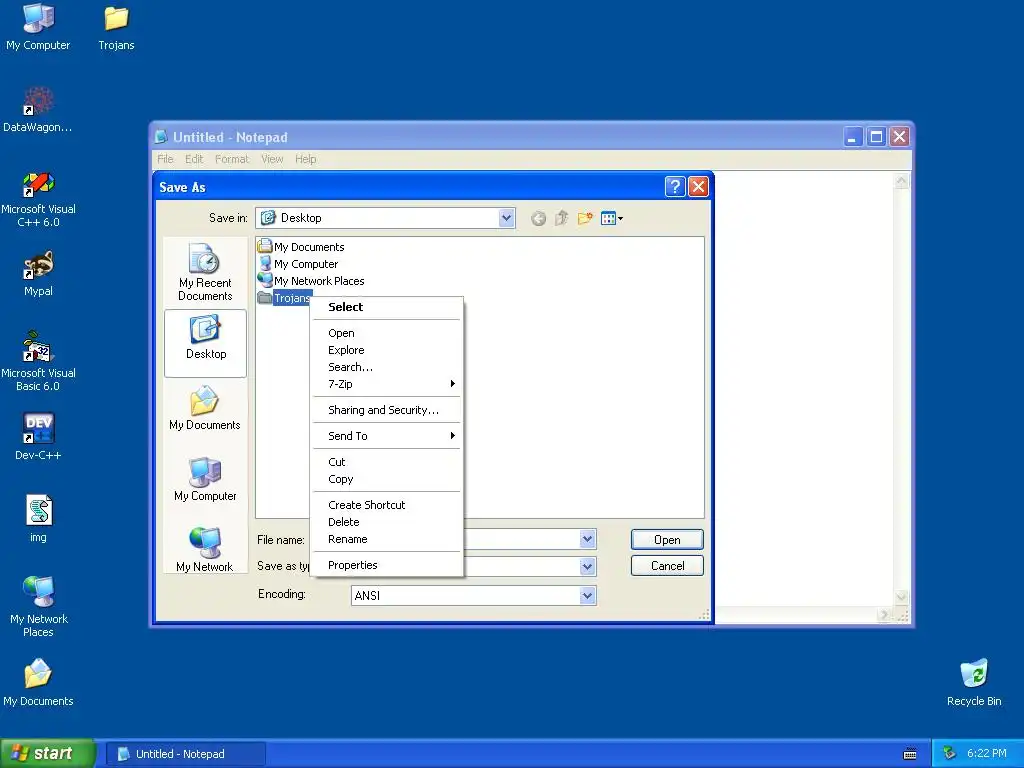Click the Safely Remove Hardware tray icon
The height and width of the screenshot is (768, 1024).
click(x=950, y=754)
